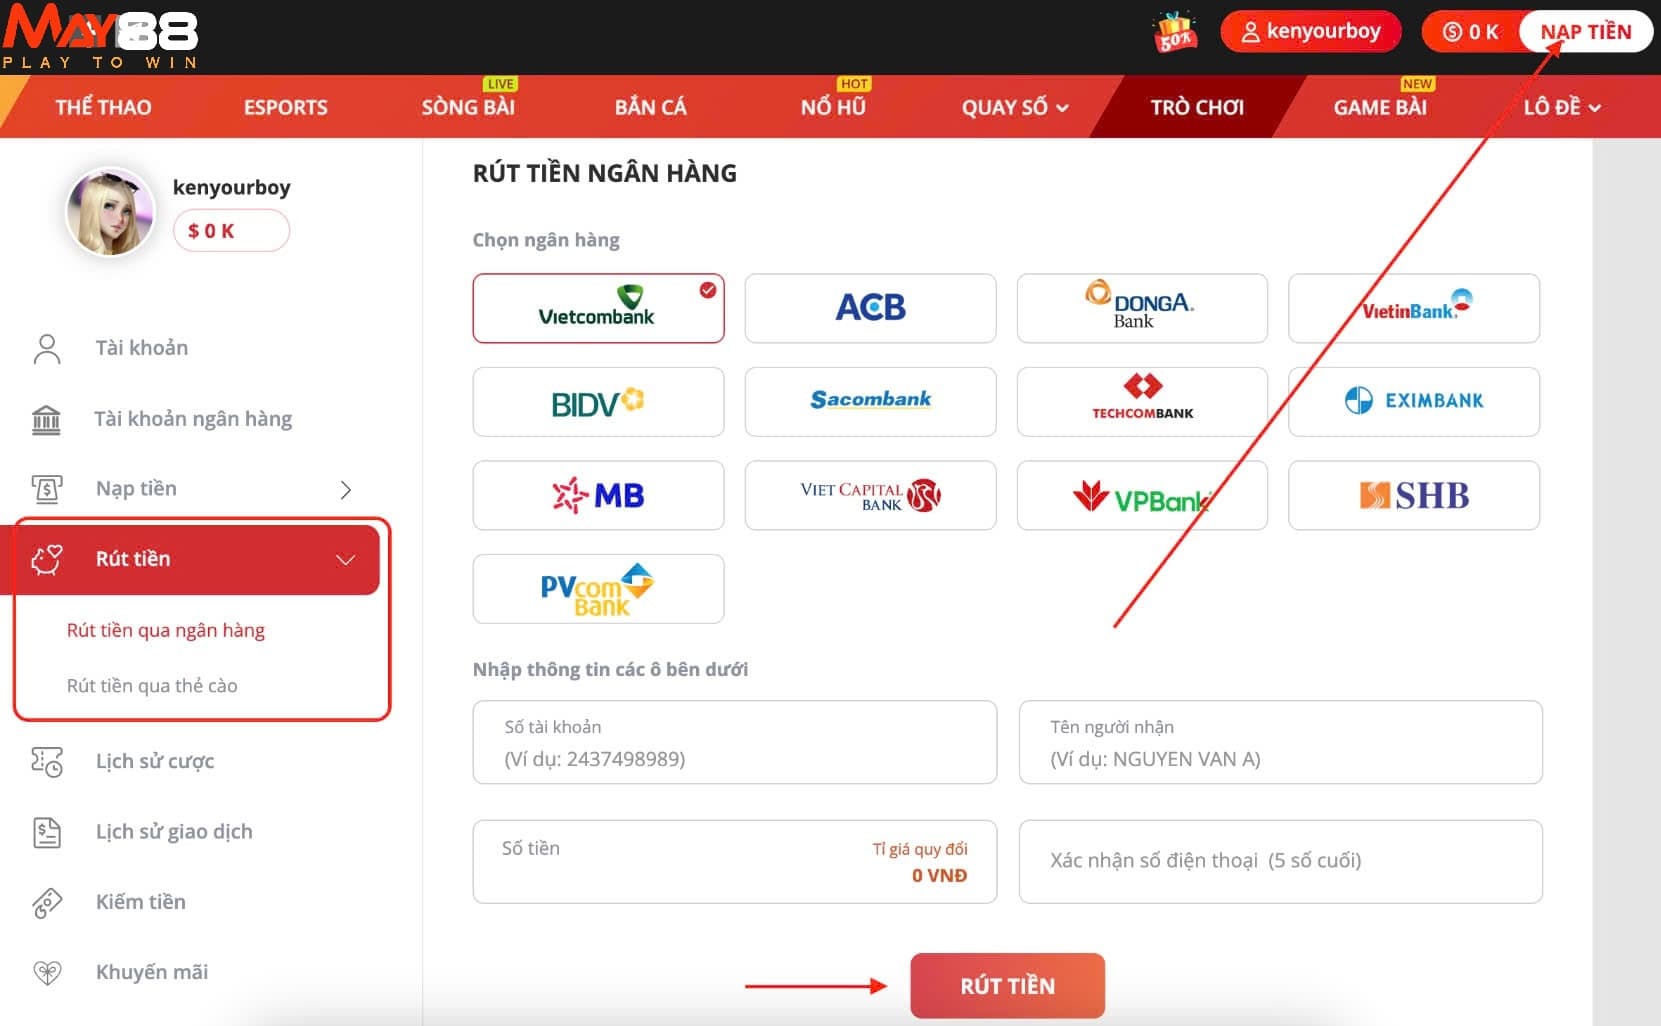This screenshot has width=1661, height=1026.
Task: Choose PVcomBank option
Action: pyautogui.click(x=598, y=589)
